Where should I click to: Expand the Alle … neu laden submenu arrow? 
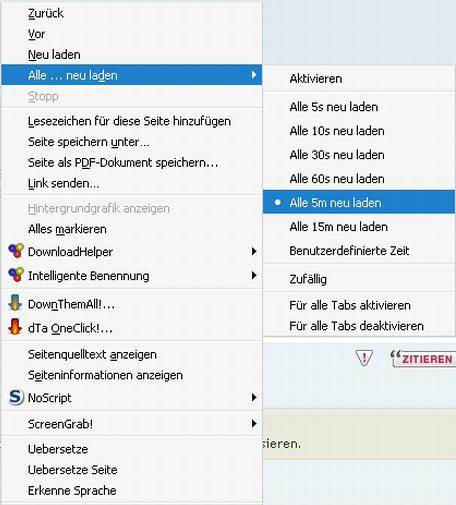pyautogui.click(x=254, y=75)
